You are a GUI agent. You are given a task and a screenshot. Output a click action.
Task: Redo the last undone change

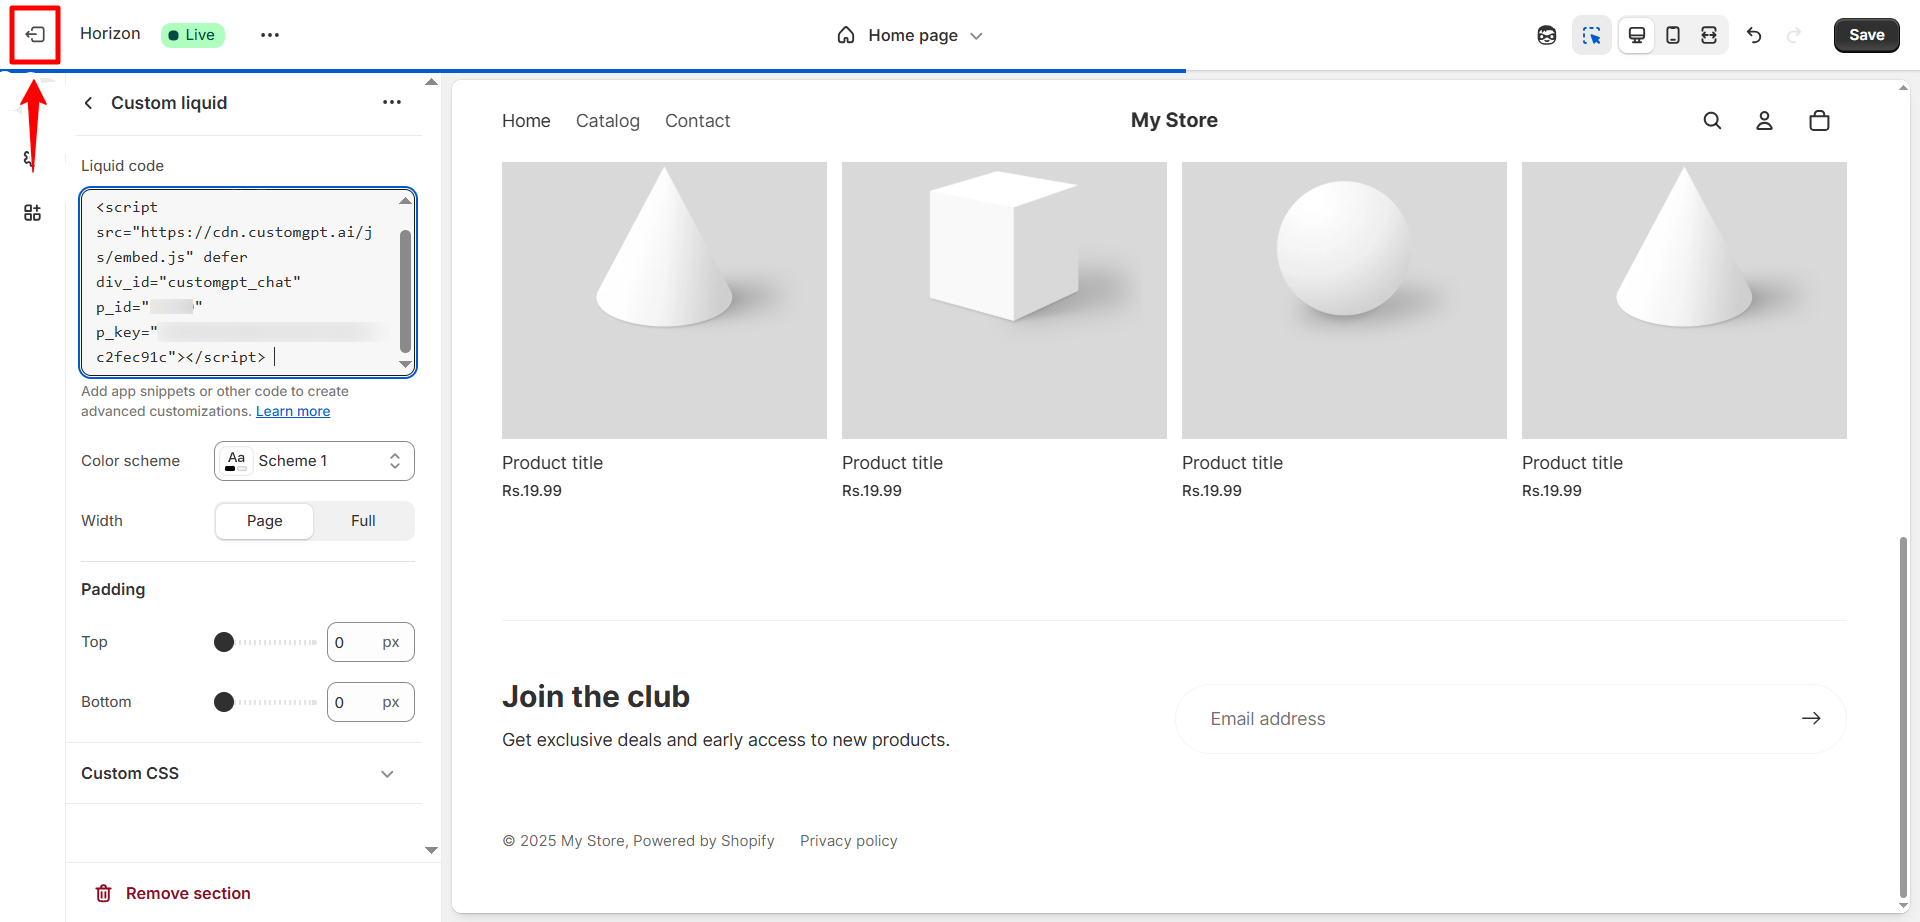1794,35
